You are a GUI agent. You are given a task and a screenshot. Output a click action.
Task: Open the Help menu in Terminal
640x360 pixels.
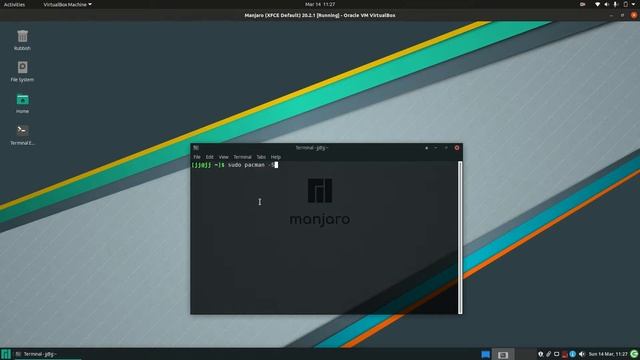[276, 157]
